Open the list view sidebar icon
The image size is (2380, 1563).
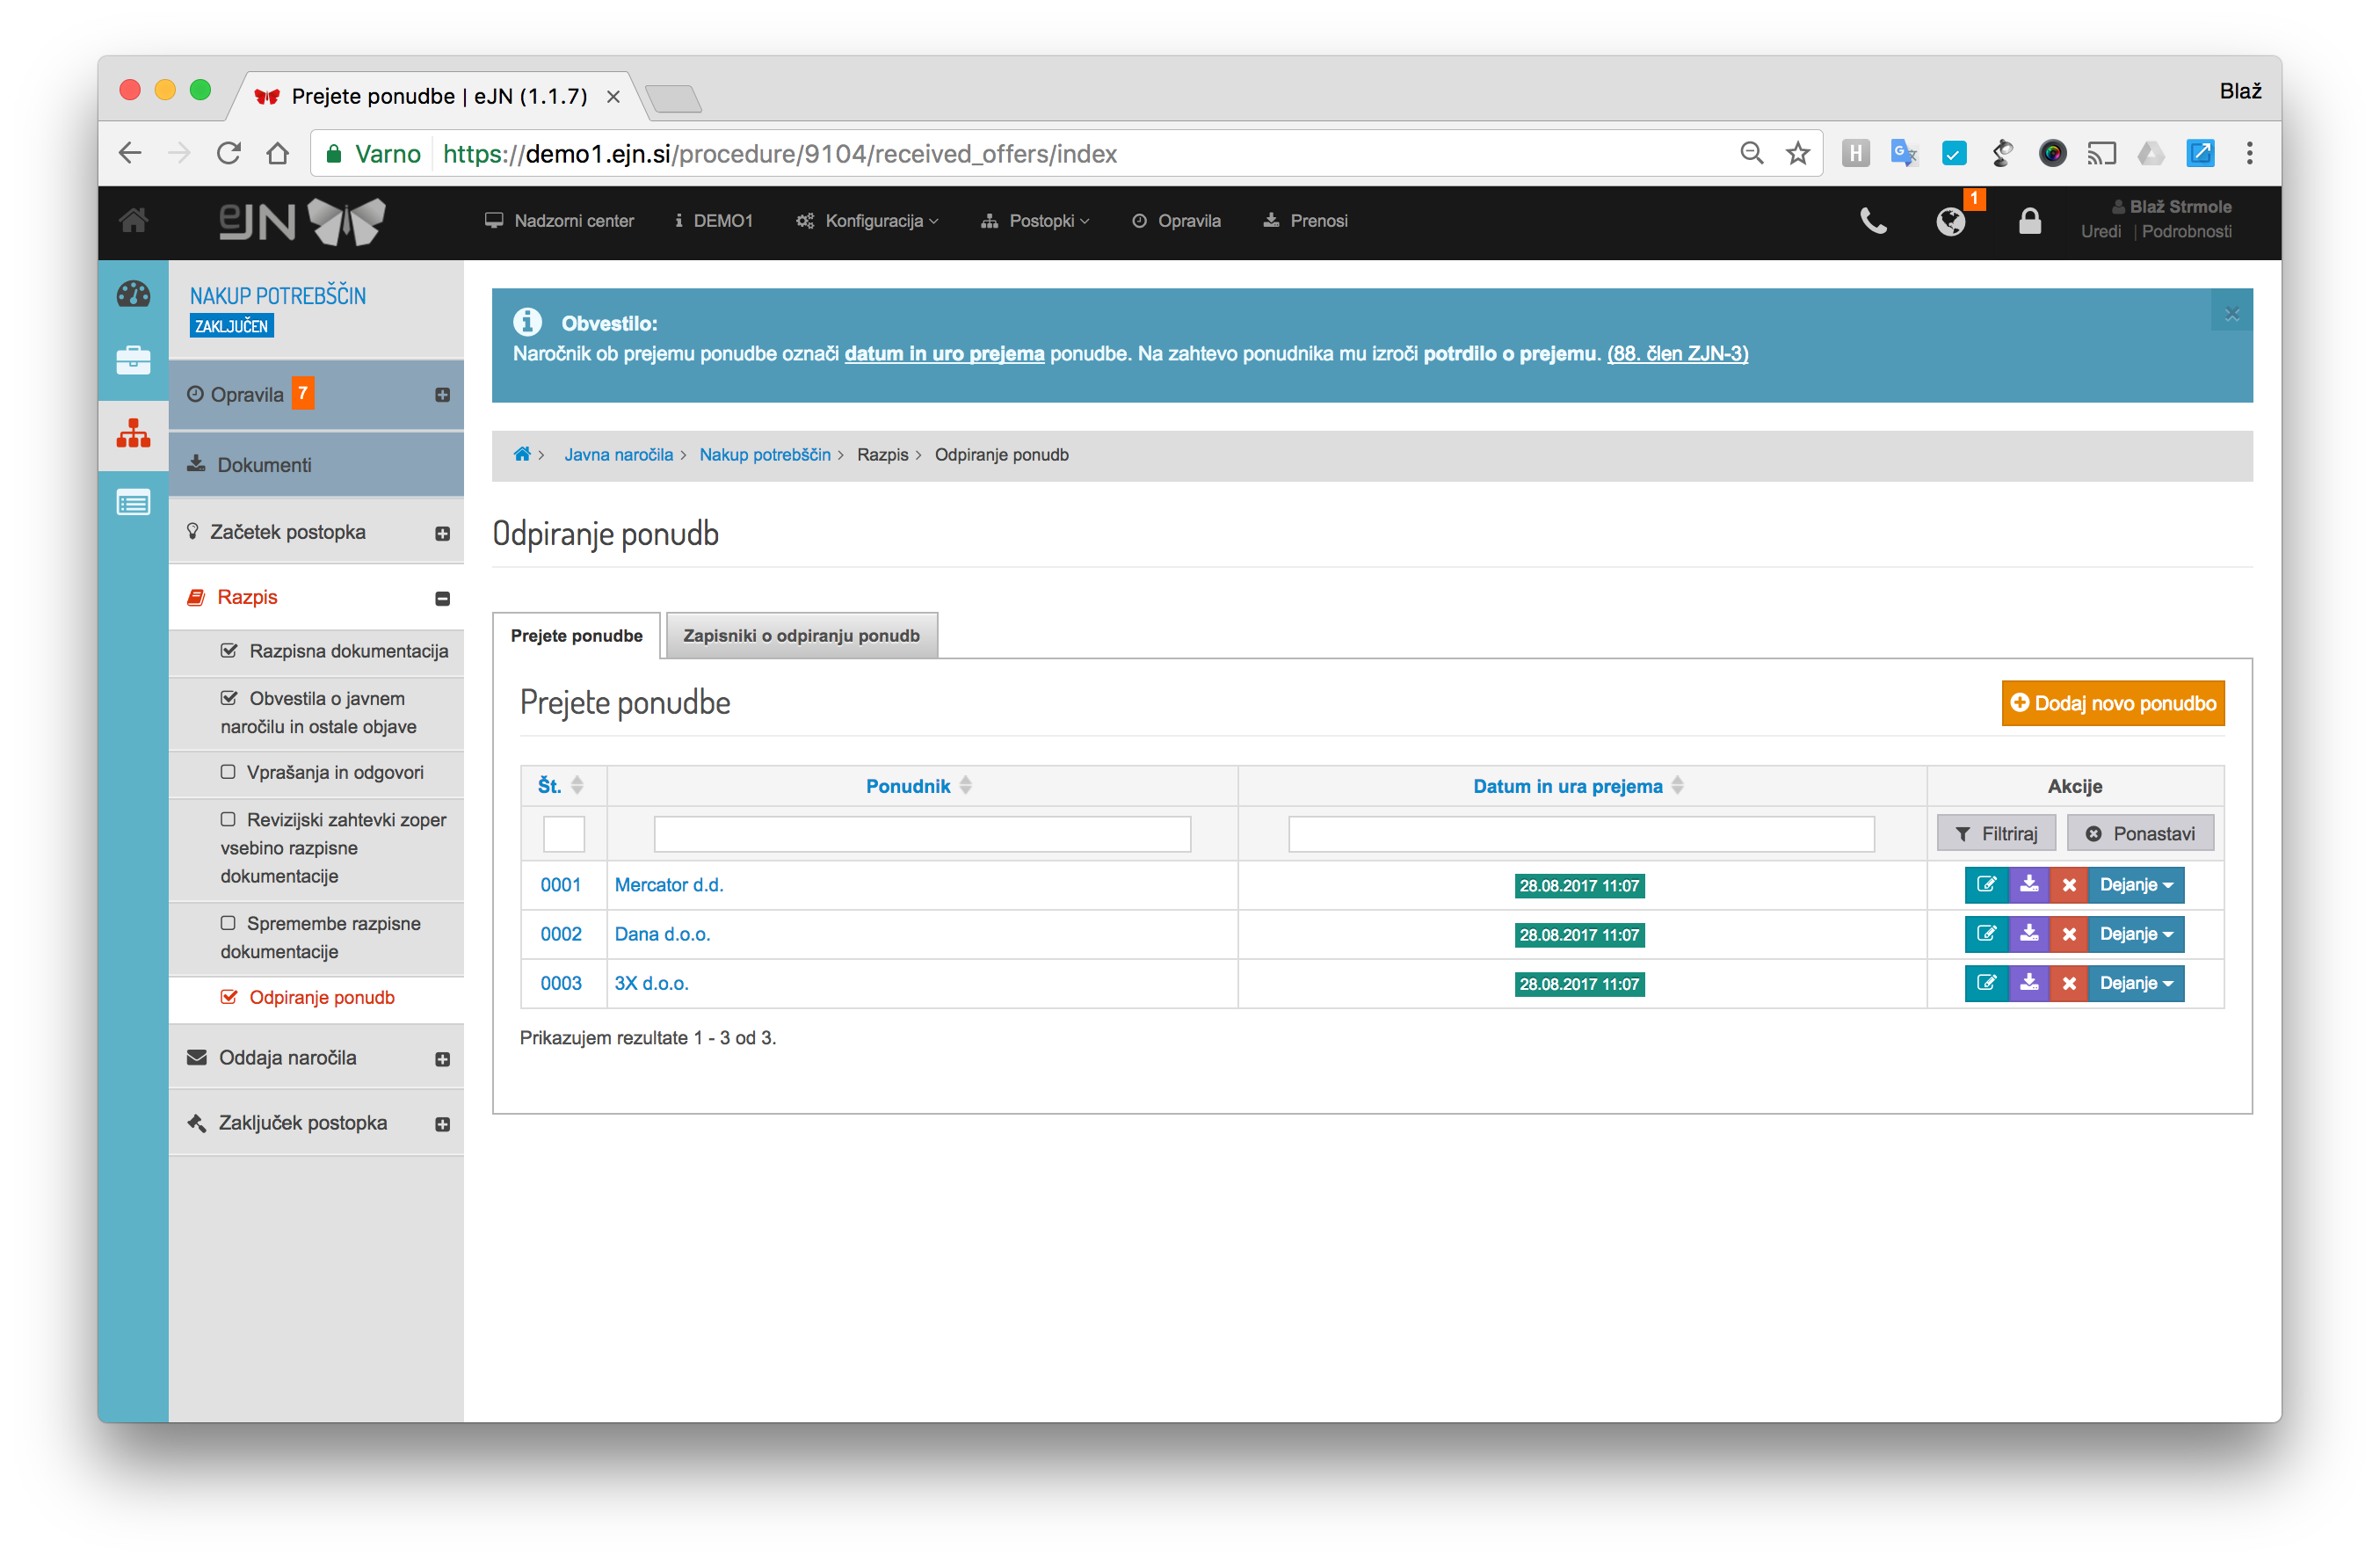point(133,503)
